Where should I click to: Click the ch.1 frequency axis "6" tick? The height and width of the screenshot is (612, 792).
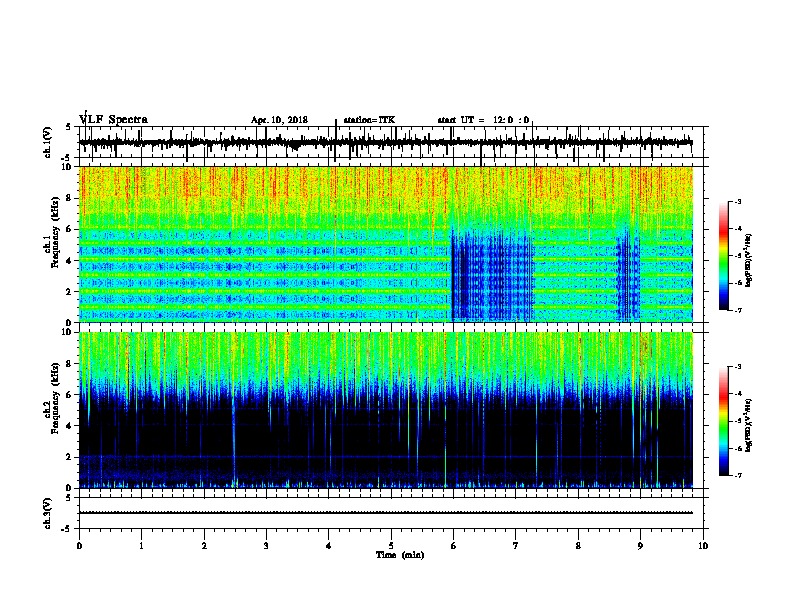pyautogui.click(x=70, y=230)
